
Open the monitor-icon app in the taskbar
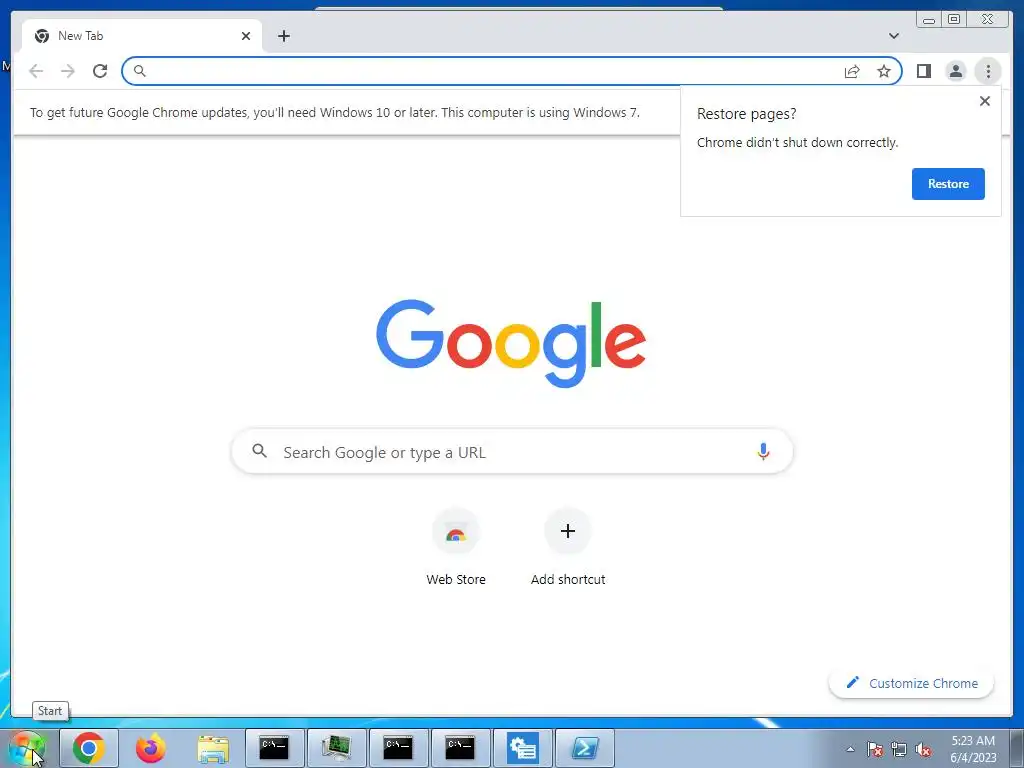point(336,748)
